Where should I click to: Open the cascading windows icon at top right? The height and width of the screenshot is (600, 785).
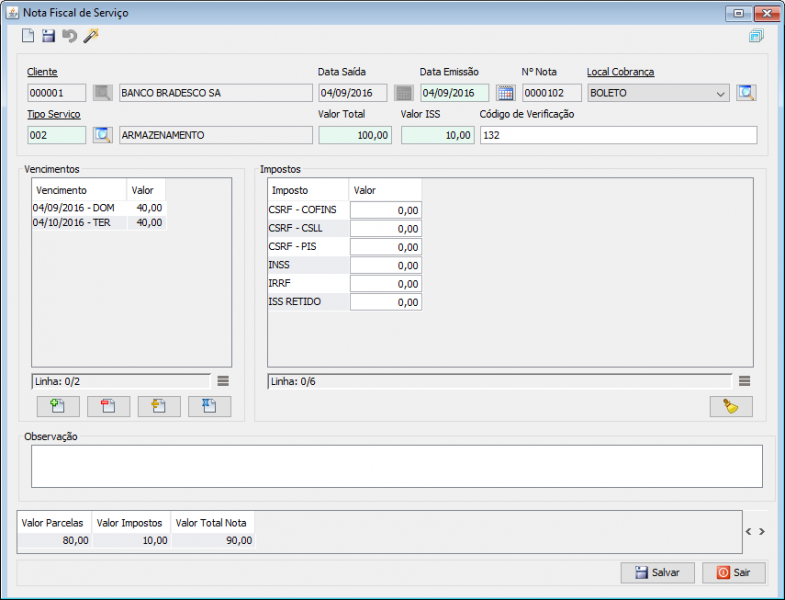(x=755, y=37)
